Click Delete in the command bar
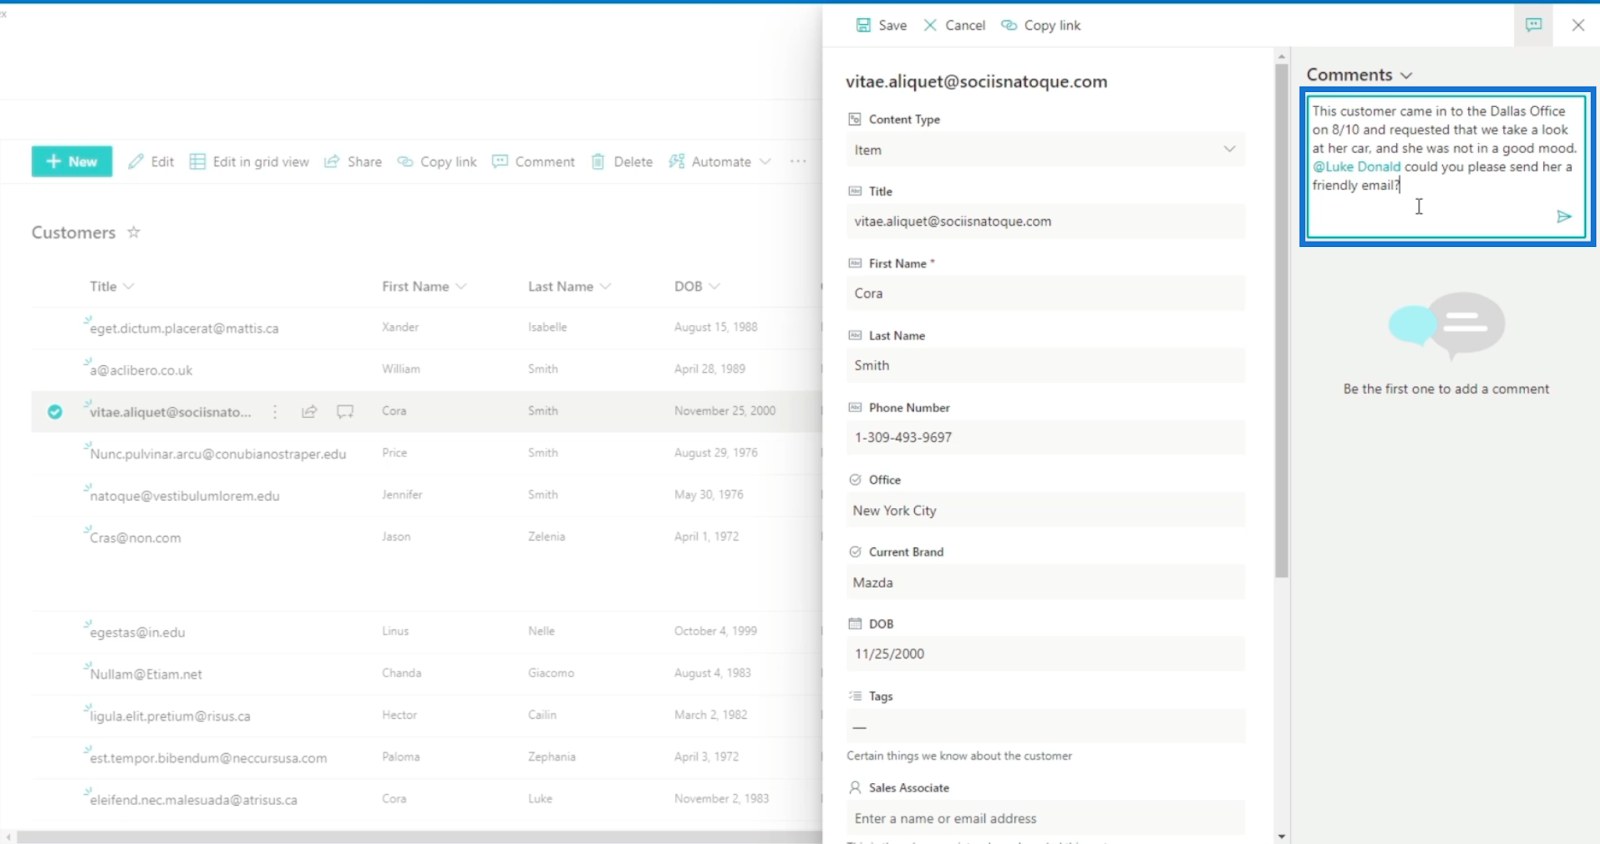Screen dimensions: 1600x844 tap(622, 161)
